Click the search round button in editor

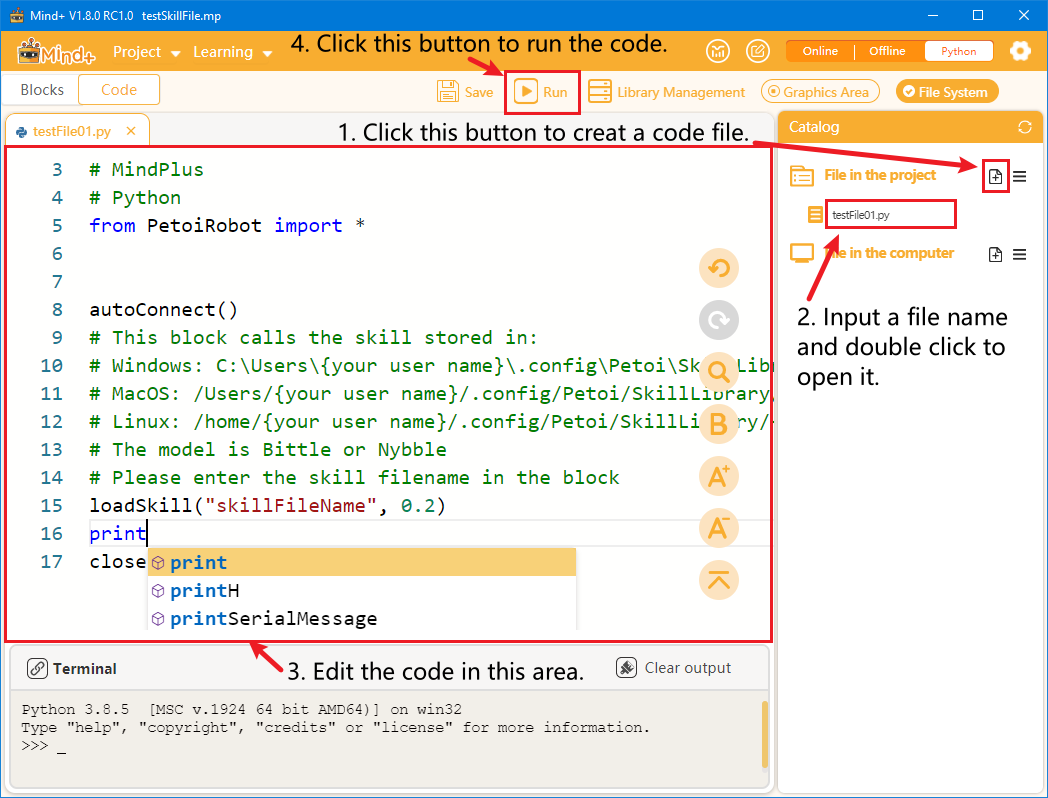[x=718, y=372]
